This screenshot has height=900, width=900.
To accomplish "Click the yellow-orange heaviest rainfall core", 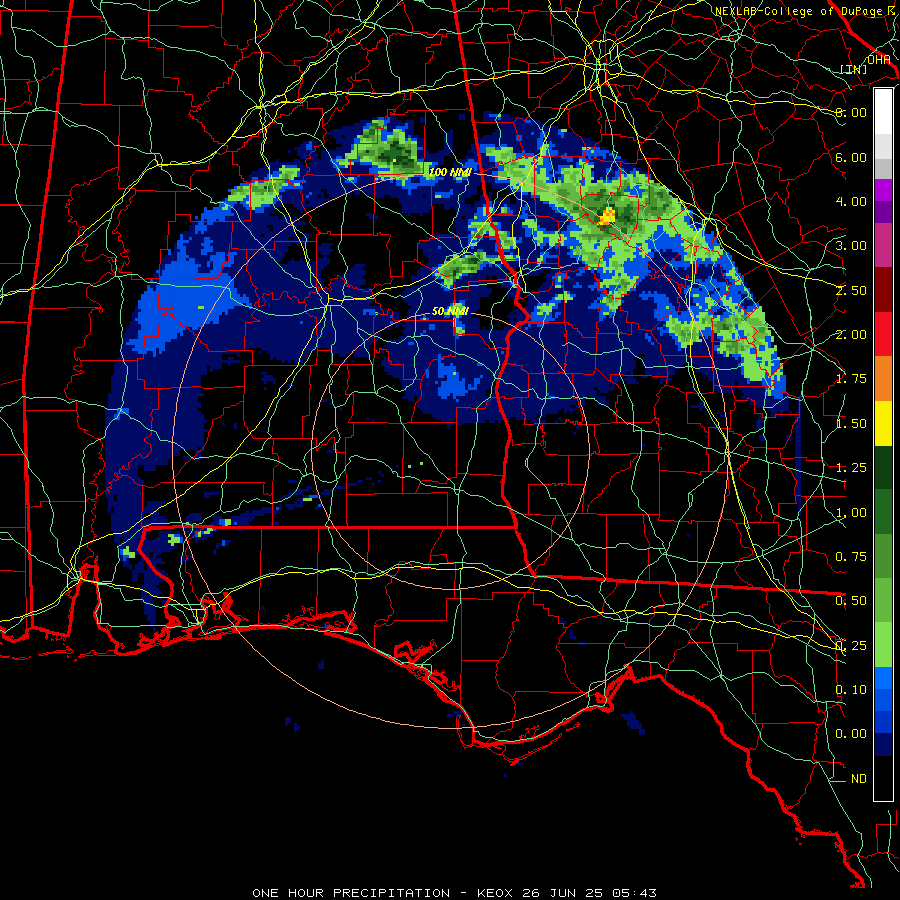I will (x=607, y=216).
